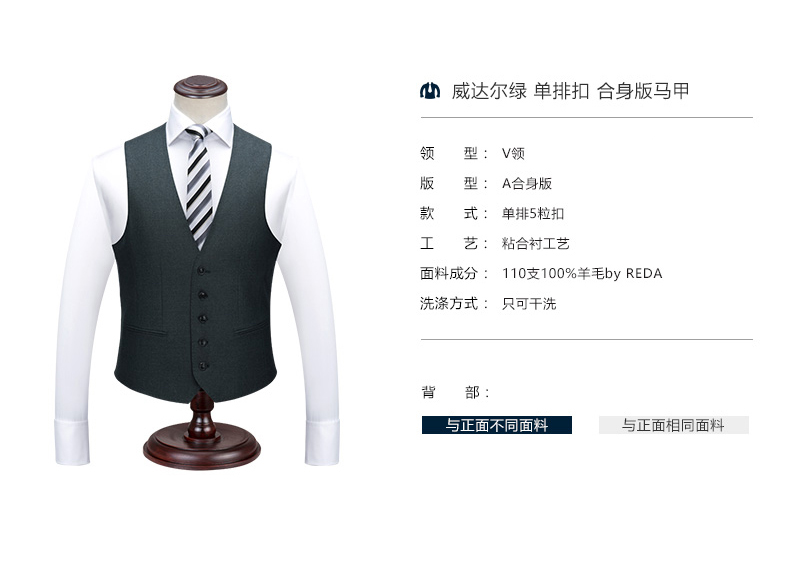Viewport: 790px width, 564px height.
Task: Click the 单排5粒扣 style value
Action: tap(533, 213)
